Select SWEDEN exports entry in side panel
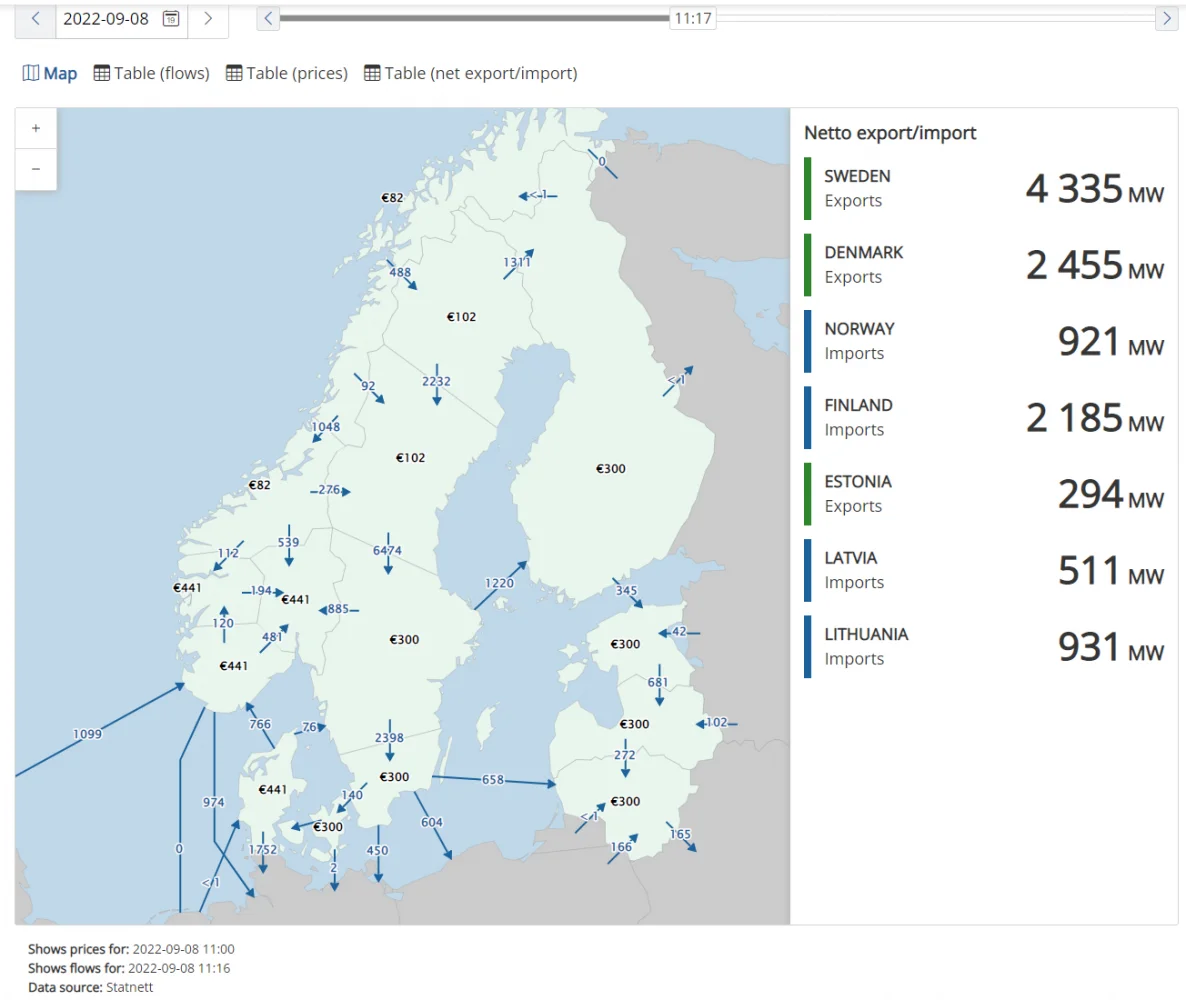Image resolution: width=1186 pixels, height=1000 pixels. pos(985,188)
